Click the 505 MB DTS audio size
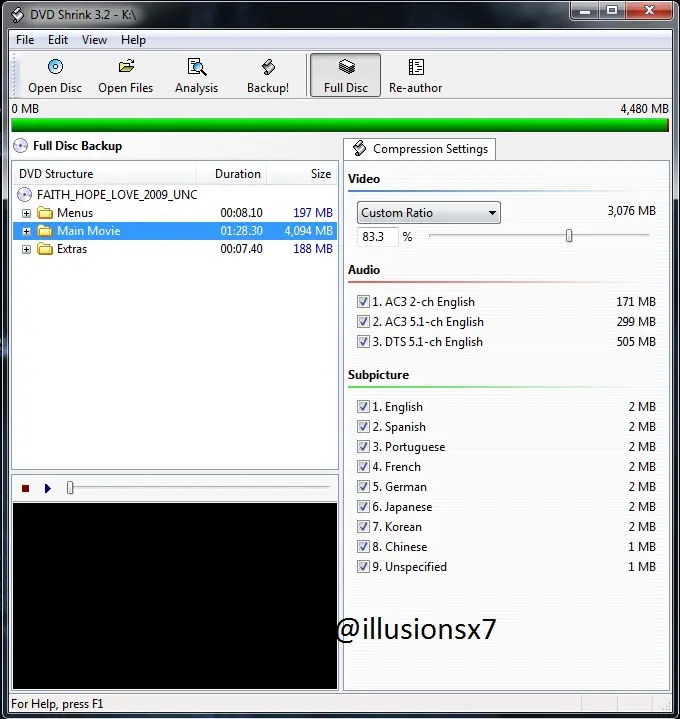The width and height of the screenshot is (680, 719). coord(636,342)
